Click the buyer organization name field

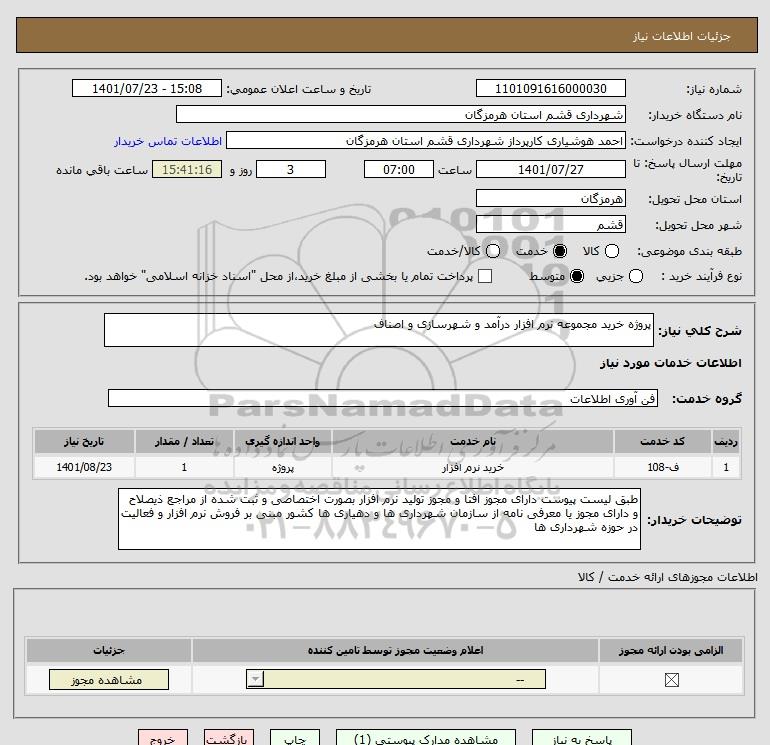click(401, 114)
